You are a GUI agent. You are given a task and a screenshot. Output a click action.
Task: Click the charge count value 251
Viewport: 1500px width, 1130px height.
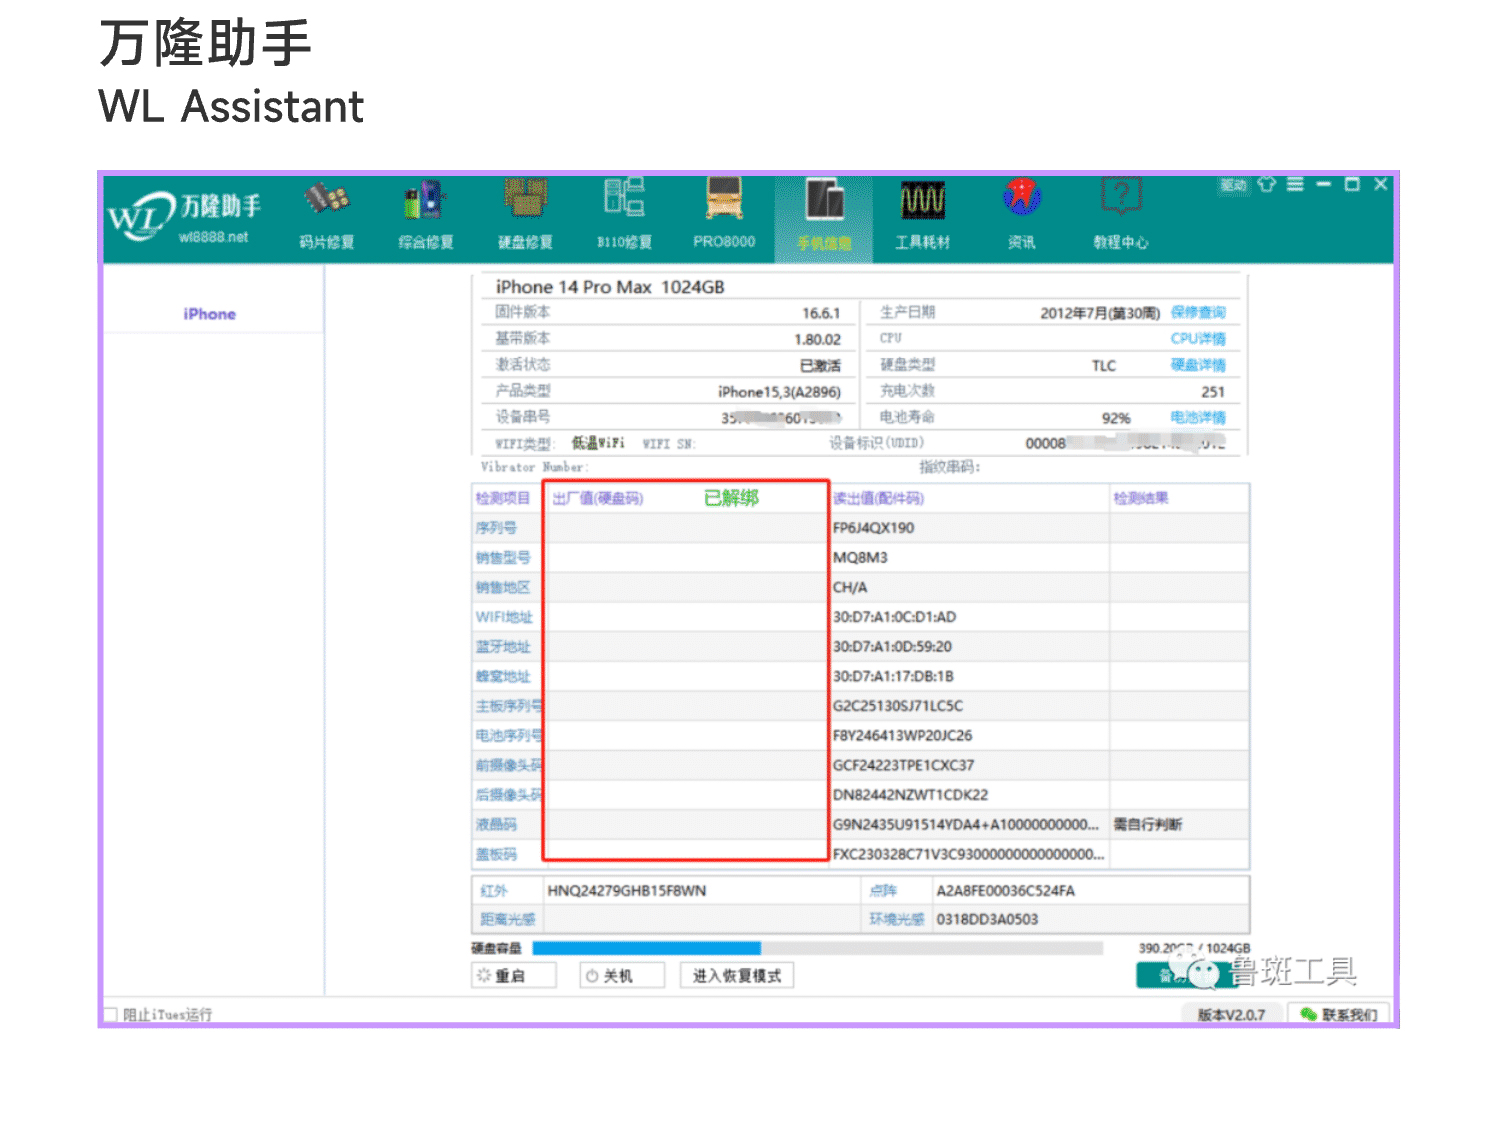(x=1213, y=392)
